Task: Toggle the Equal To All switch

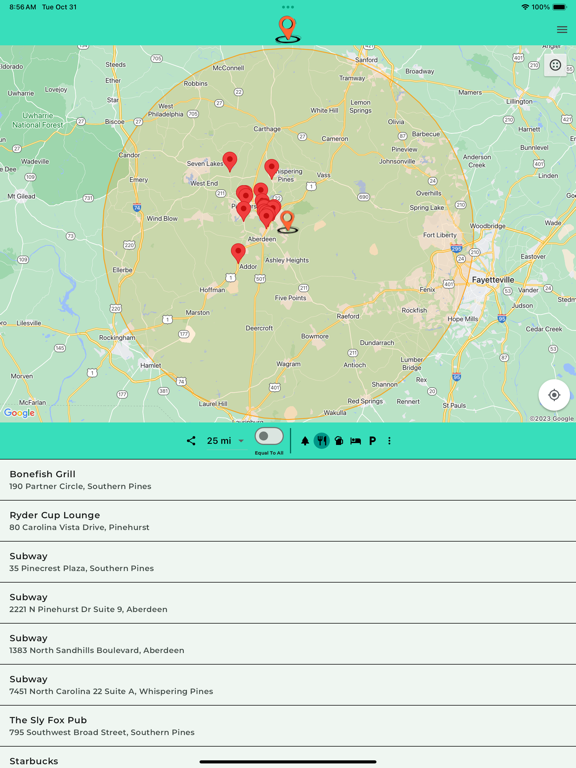Action: (269, 436)
